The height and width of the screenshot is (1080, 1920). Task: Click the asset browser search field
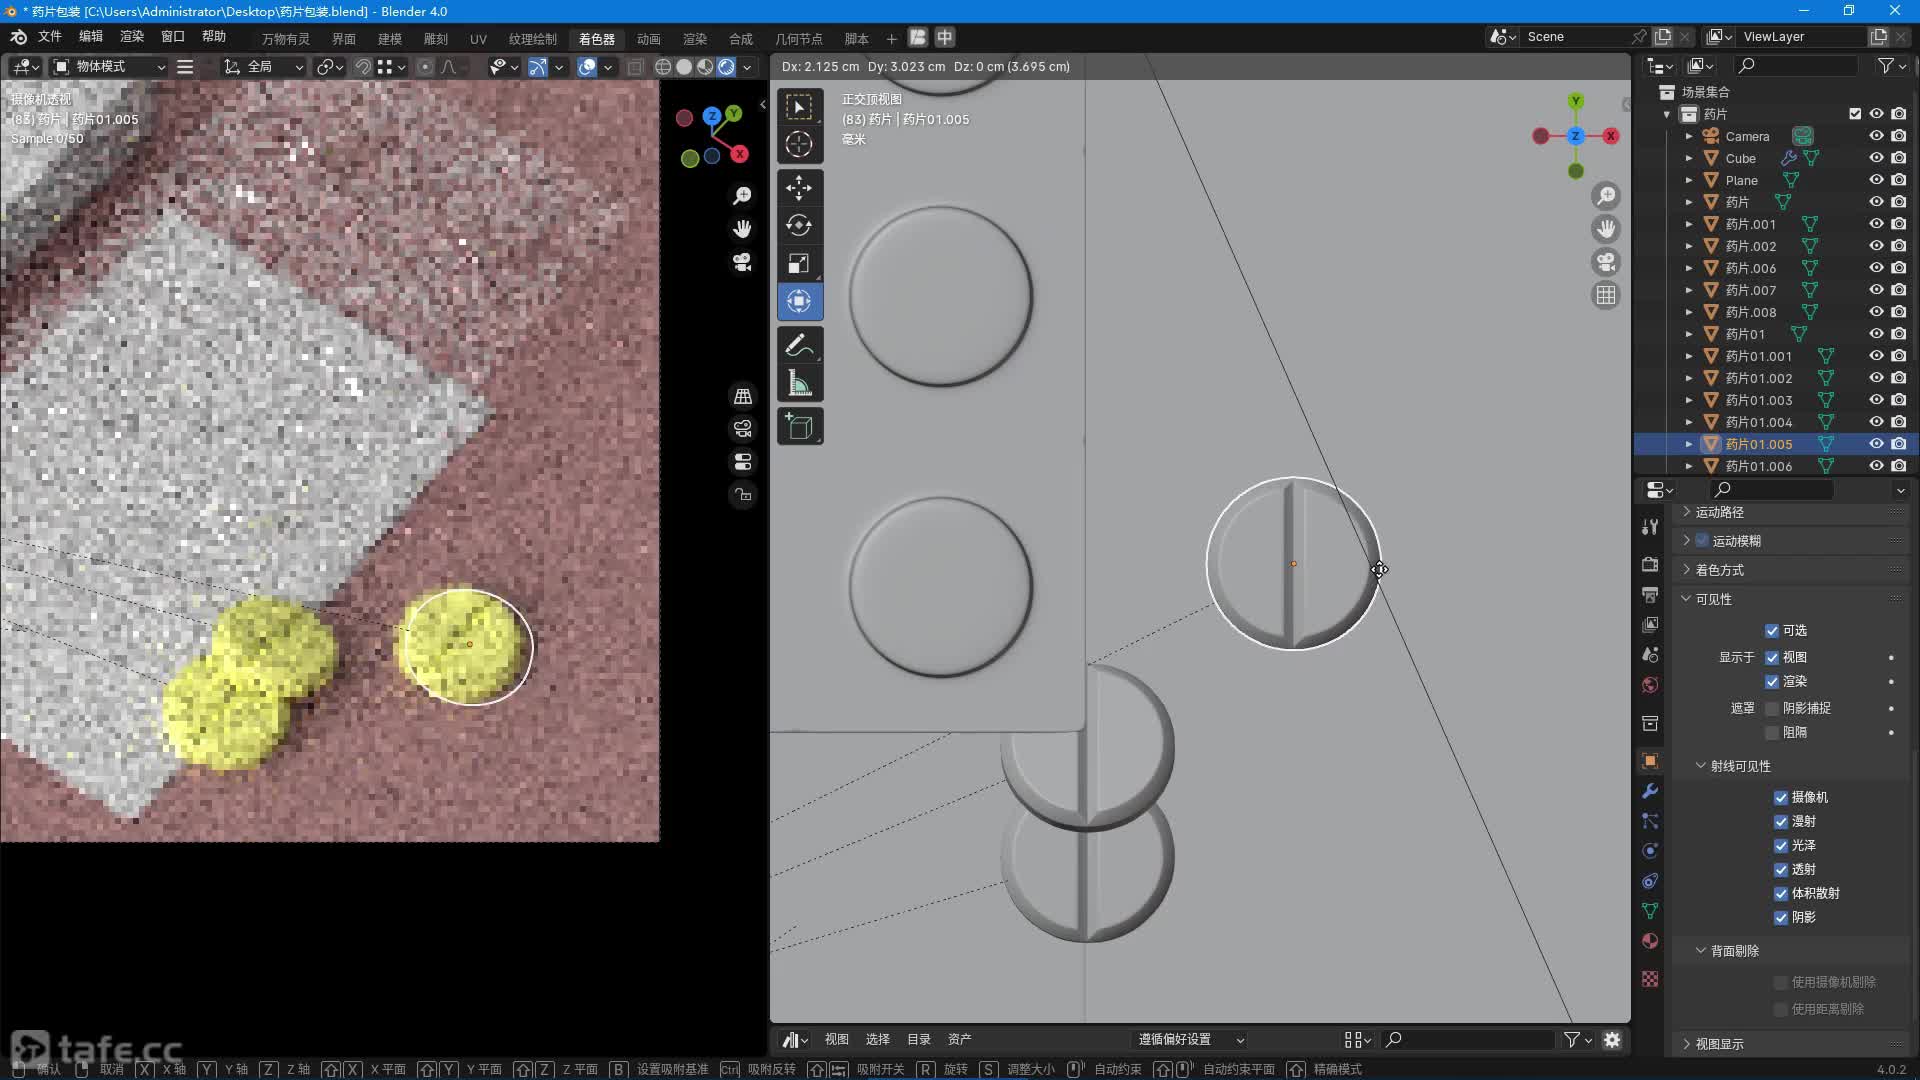point(1468,1040)
